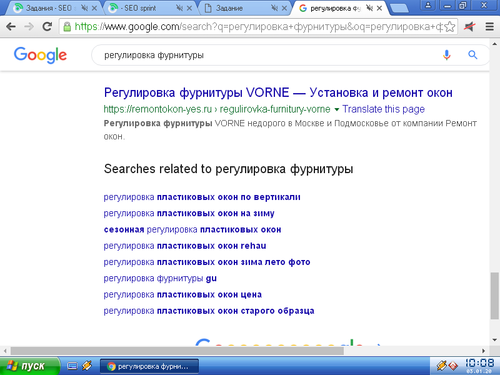Click the muted speaker extension icon

(x=469, y=27)
